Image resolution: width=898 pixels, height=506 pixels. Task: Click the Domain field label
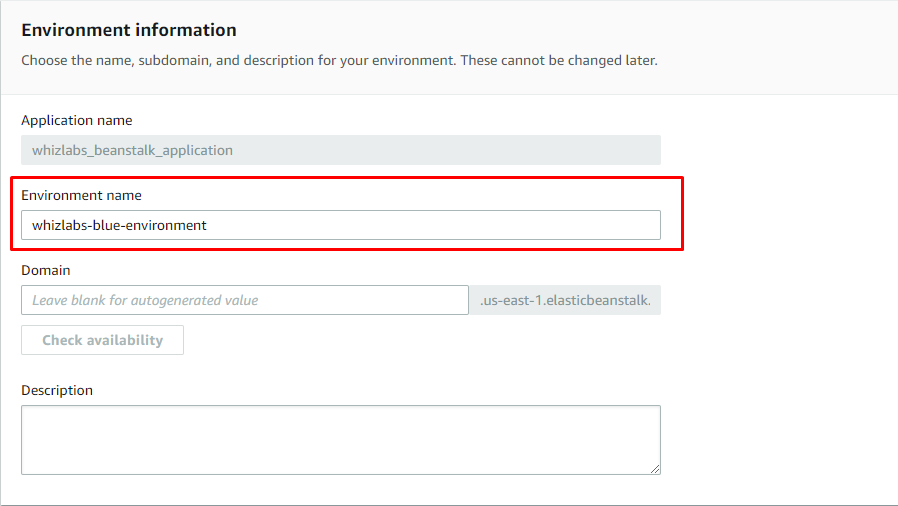point(46,270)
